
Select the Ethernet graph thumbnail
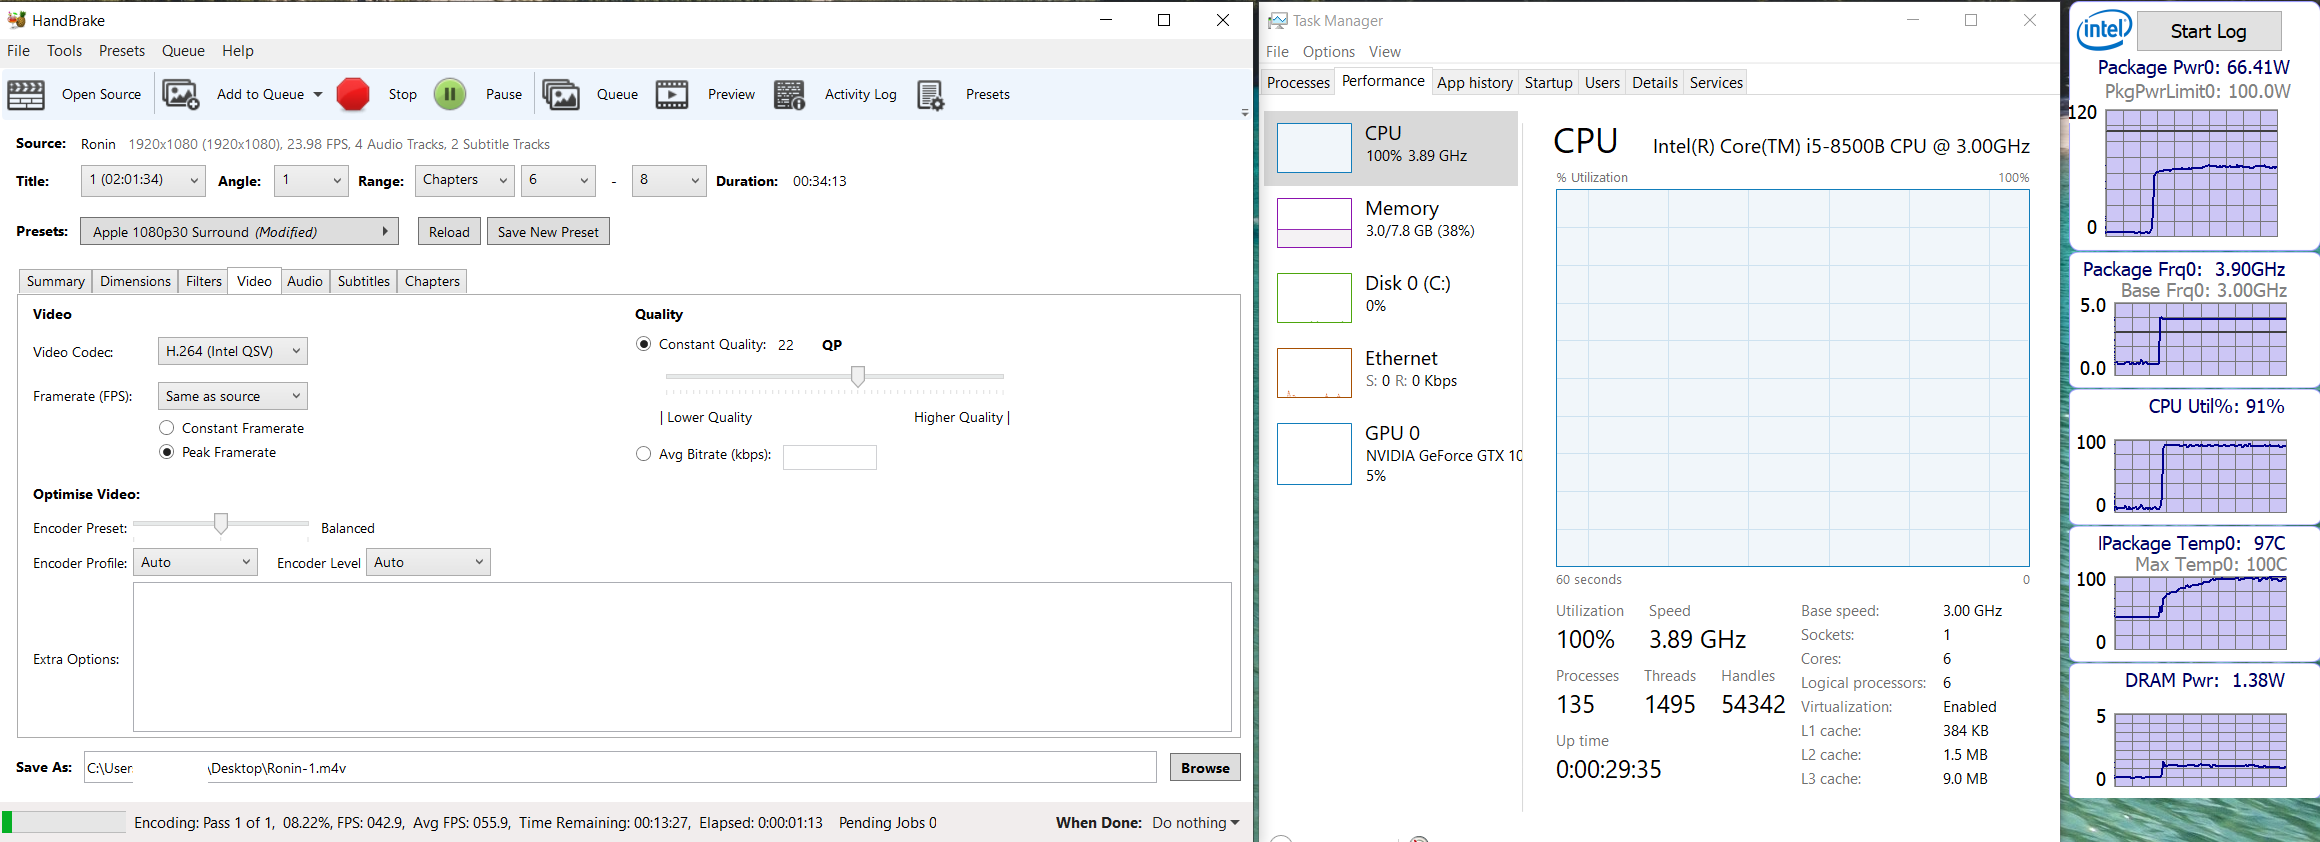(x=1314, y=373)
